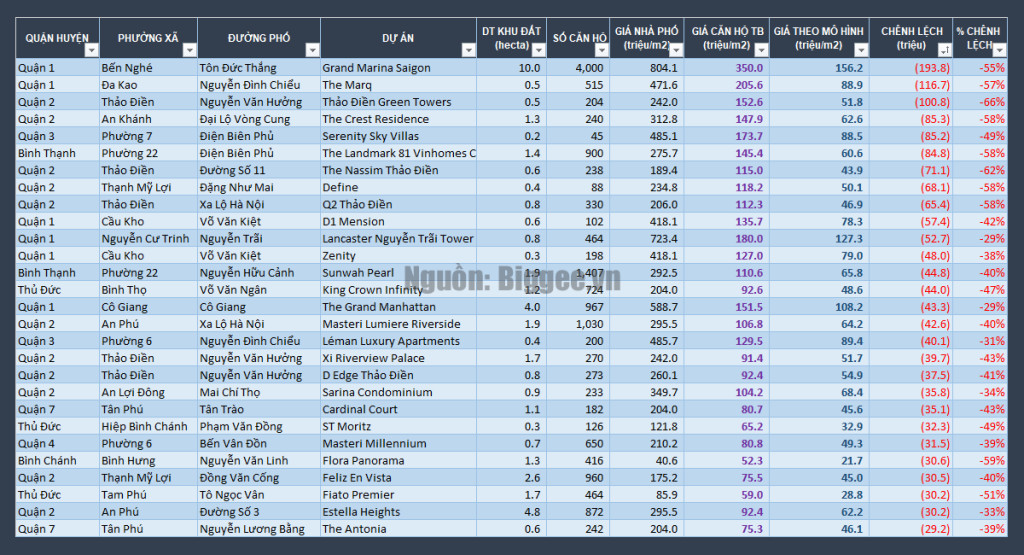Click the Đại Lộ Vòng Cung street cell

259,119
